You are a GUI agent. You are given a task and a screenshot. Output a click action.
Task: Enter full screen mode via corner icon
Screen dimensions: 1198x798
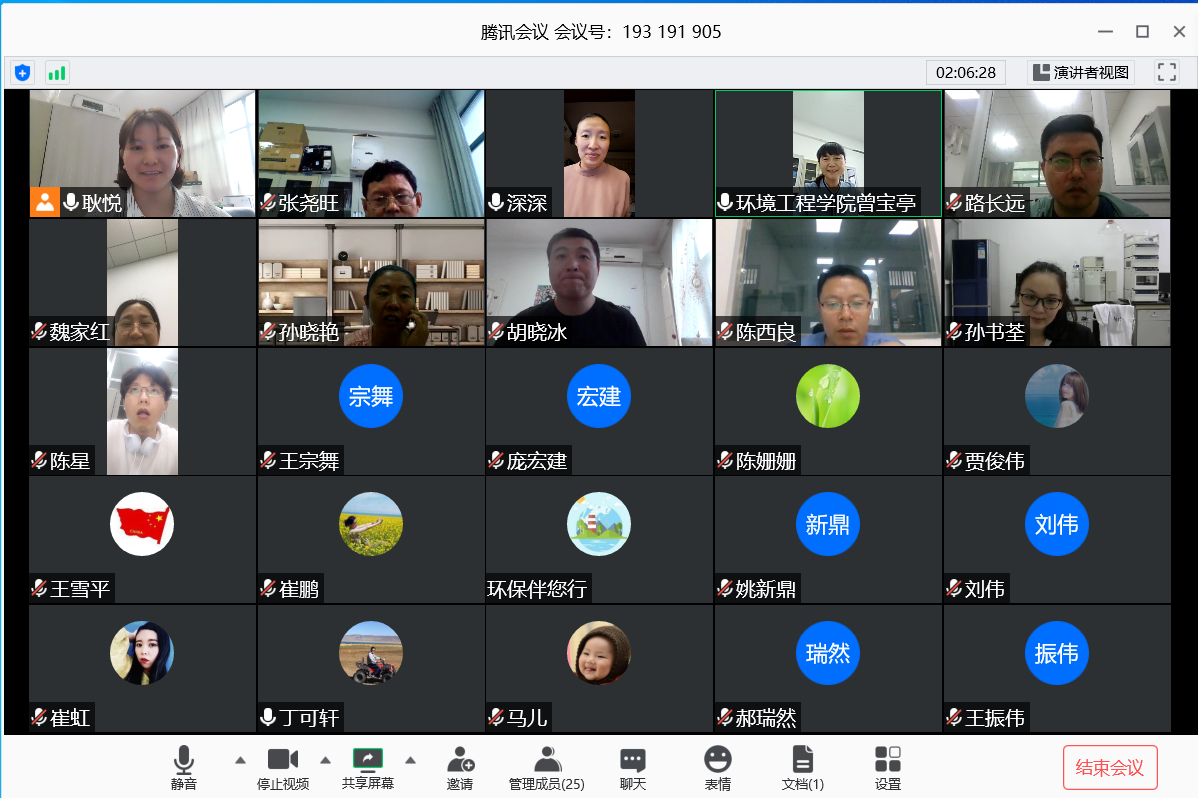(1166, 72)
